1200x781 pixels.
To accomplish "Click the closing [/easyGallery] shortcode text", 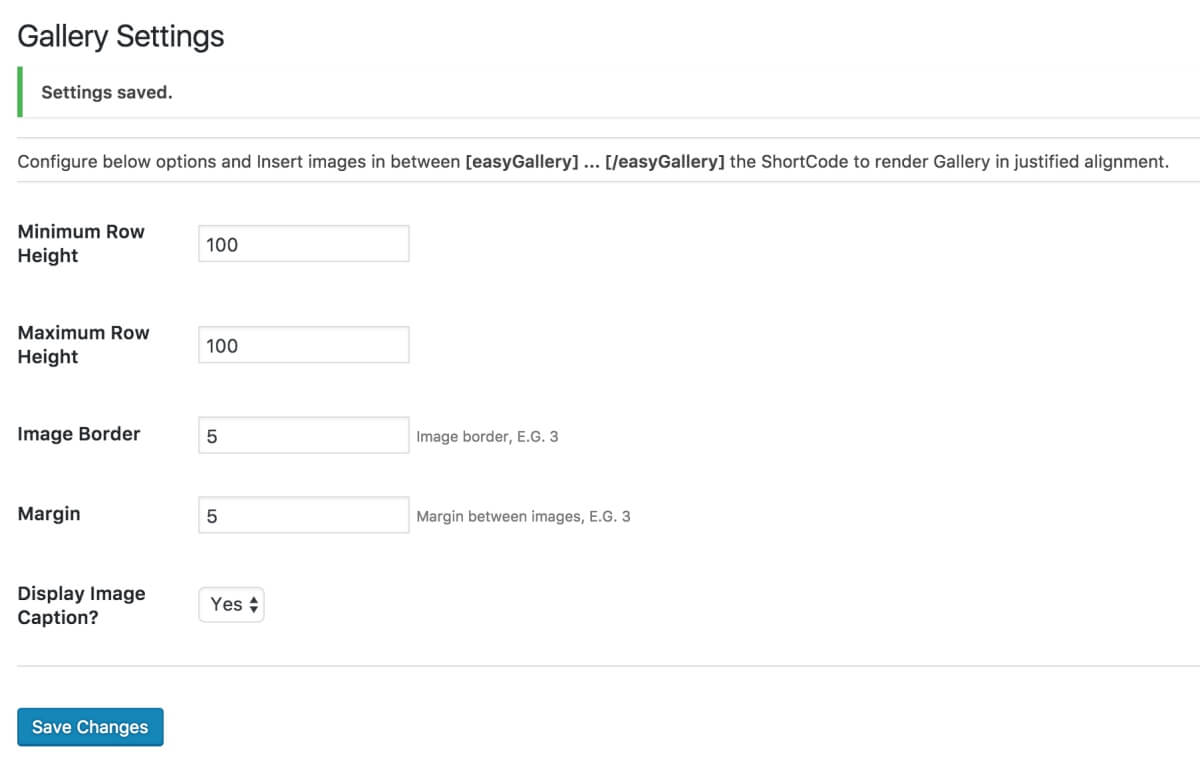I will 665,161.
